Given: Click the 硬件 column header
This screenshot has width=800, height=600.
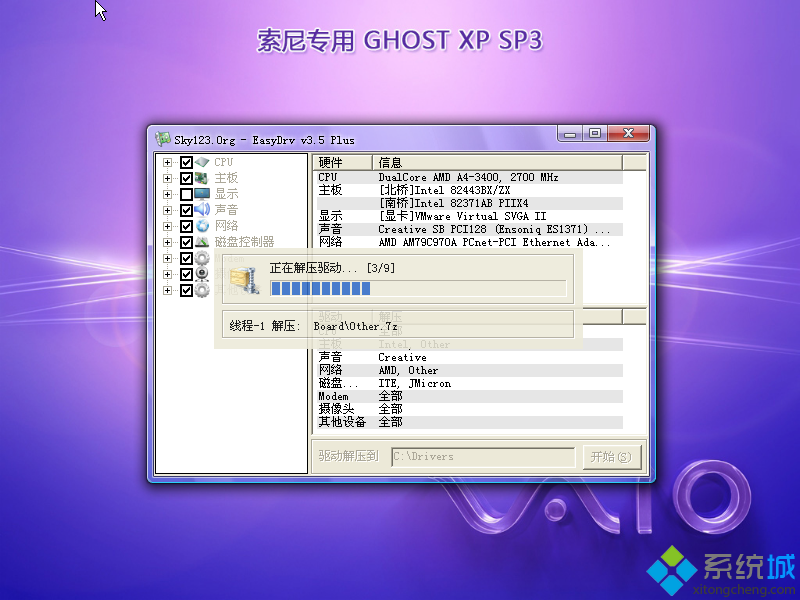Looking at the screenshot, I should pos(342,163).
